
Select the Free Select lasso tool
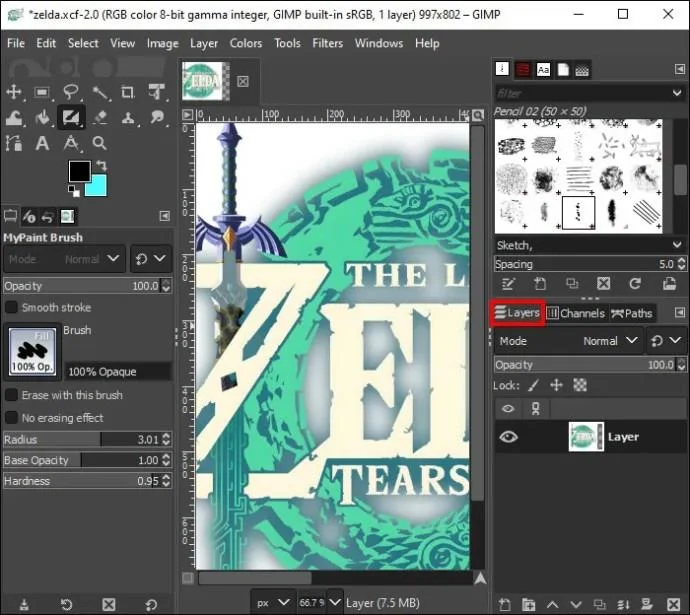point(70,92)
